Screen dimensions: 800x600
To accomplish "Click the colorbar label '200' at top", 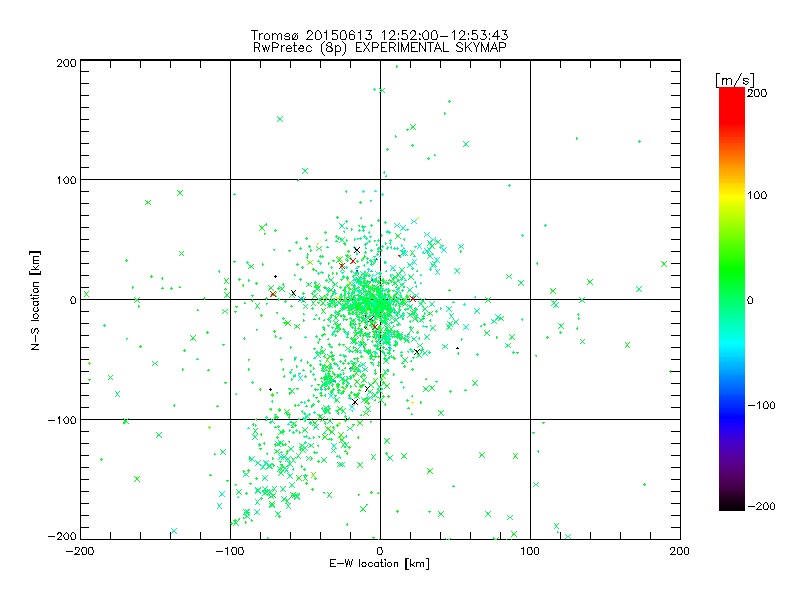I will (x=757, y=93).
